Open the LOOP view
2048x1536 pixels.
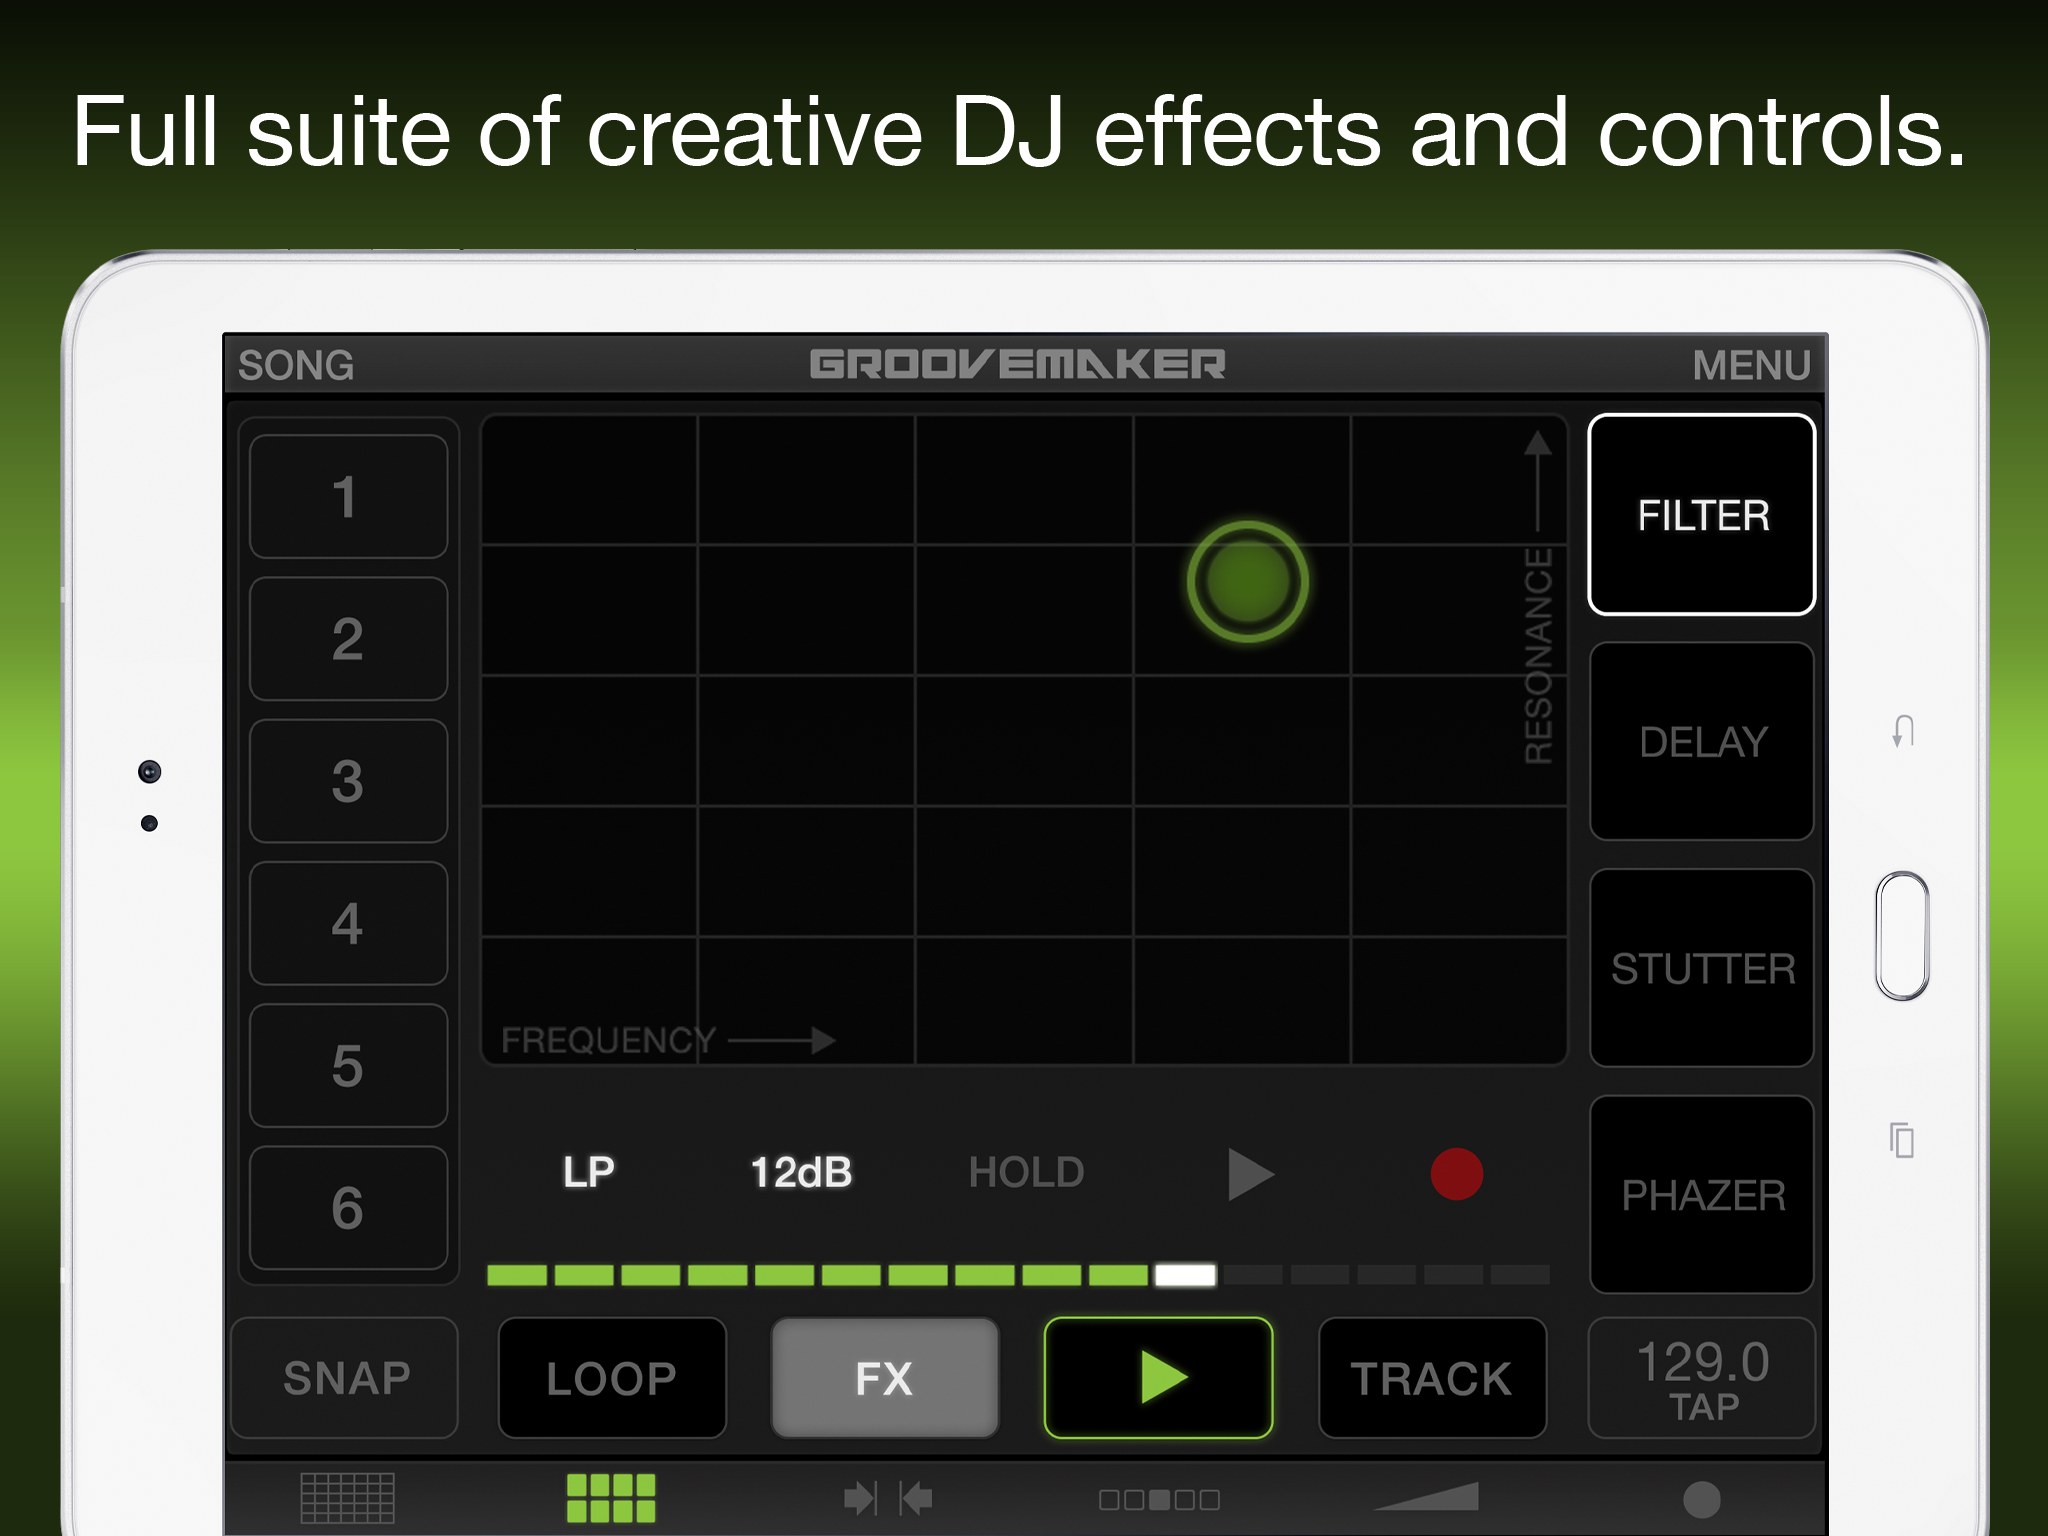pyautogui.click(x=612, y=1378)
